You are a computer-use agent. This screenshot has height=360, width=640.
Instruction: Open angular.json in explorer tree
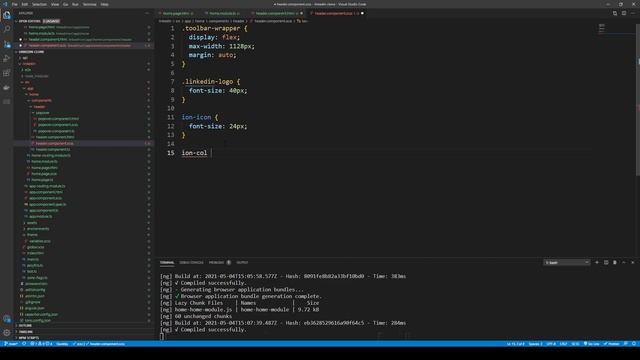[34, 308]
